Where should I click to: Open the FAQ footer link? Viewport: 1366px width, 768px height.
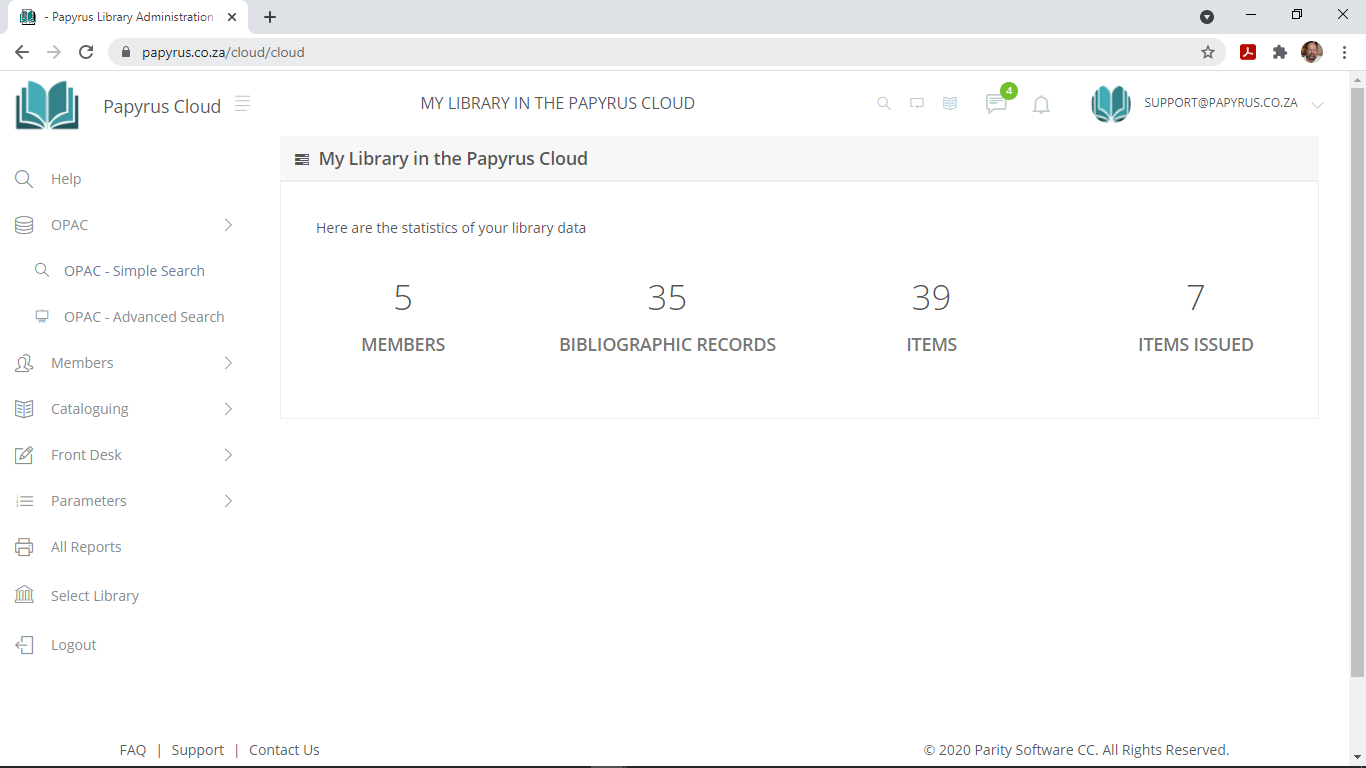point(133,750)
